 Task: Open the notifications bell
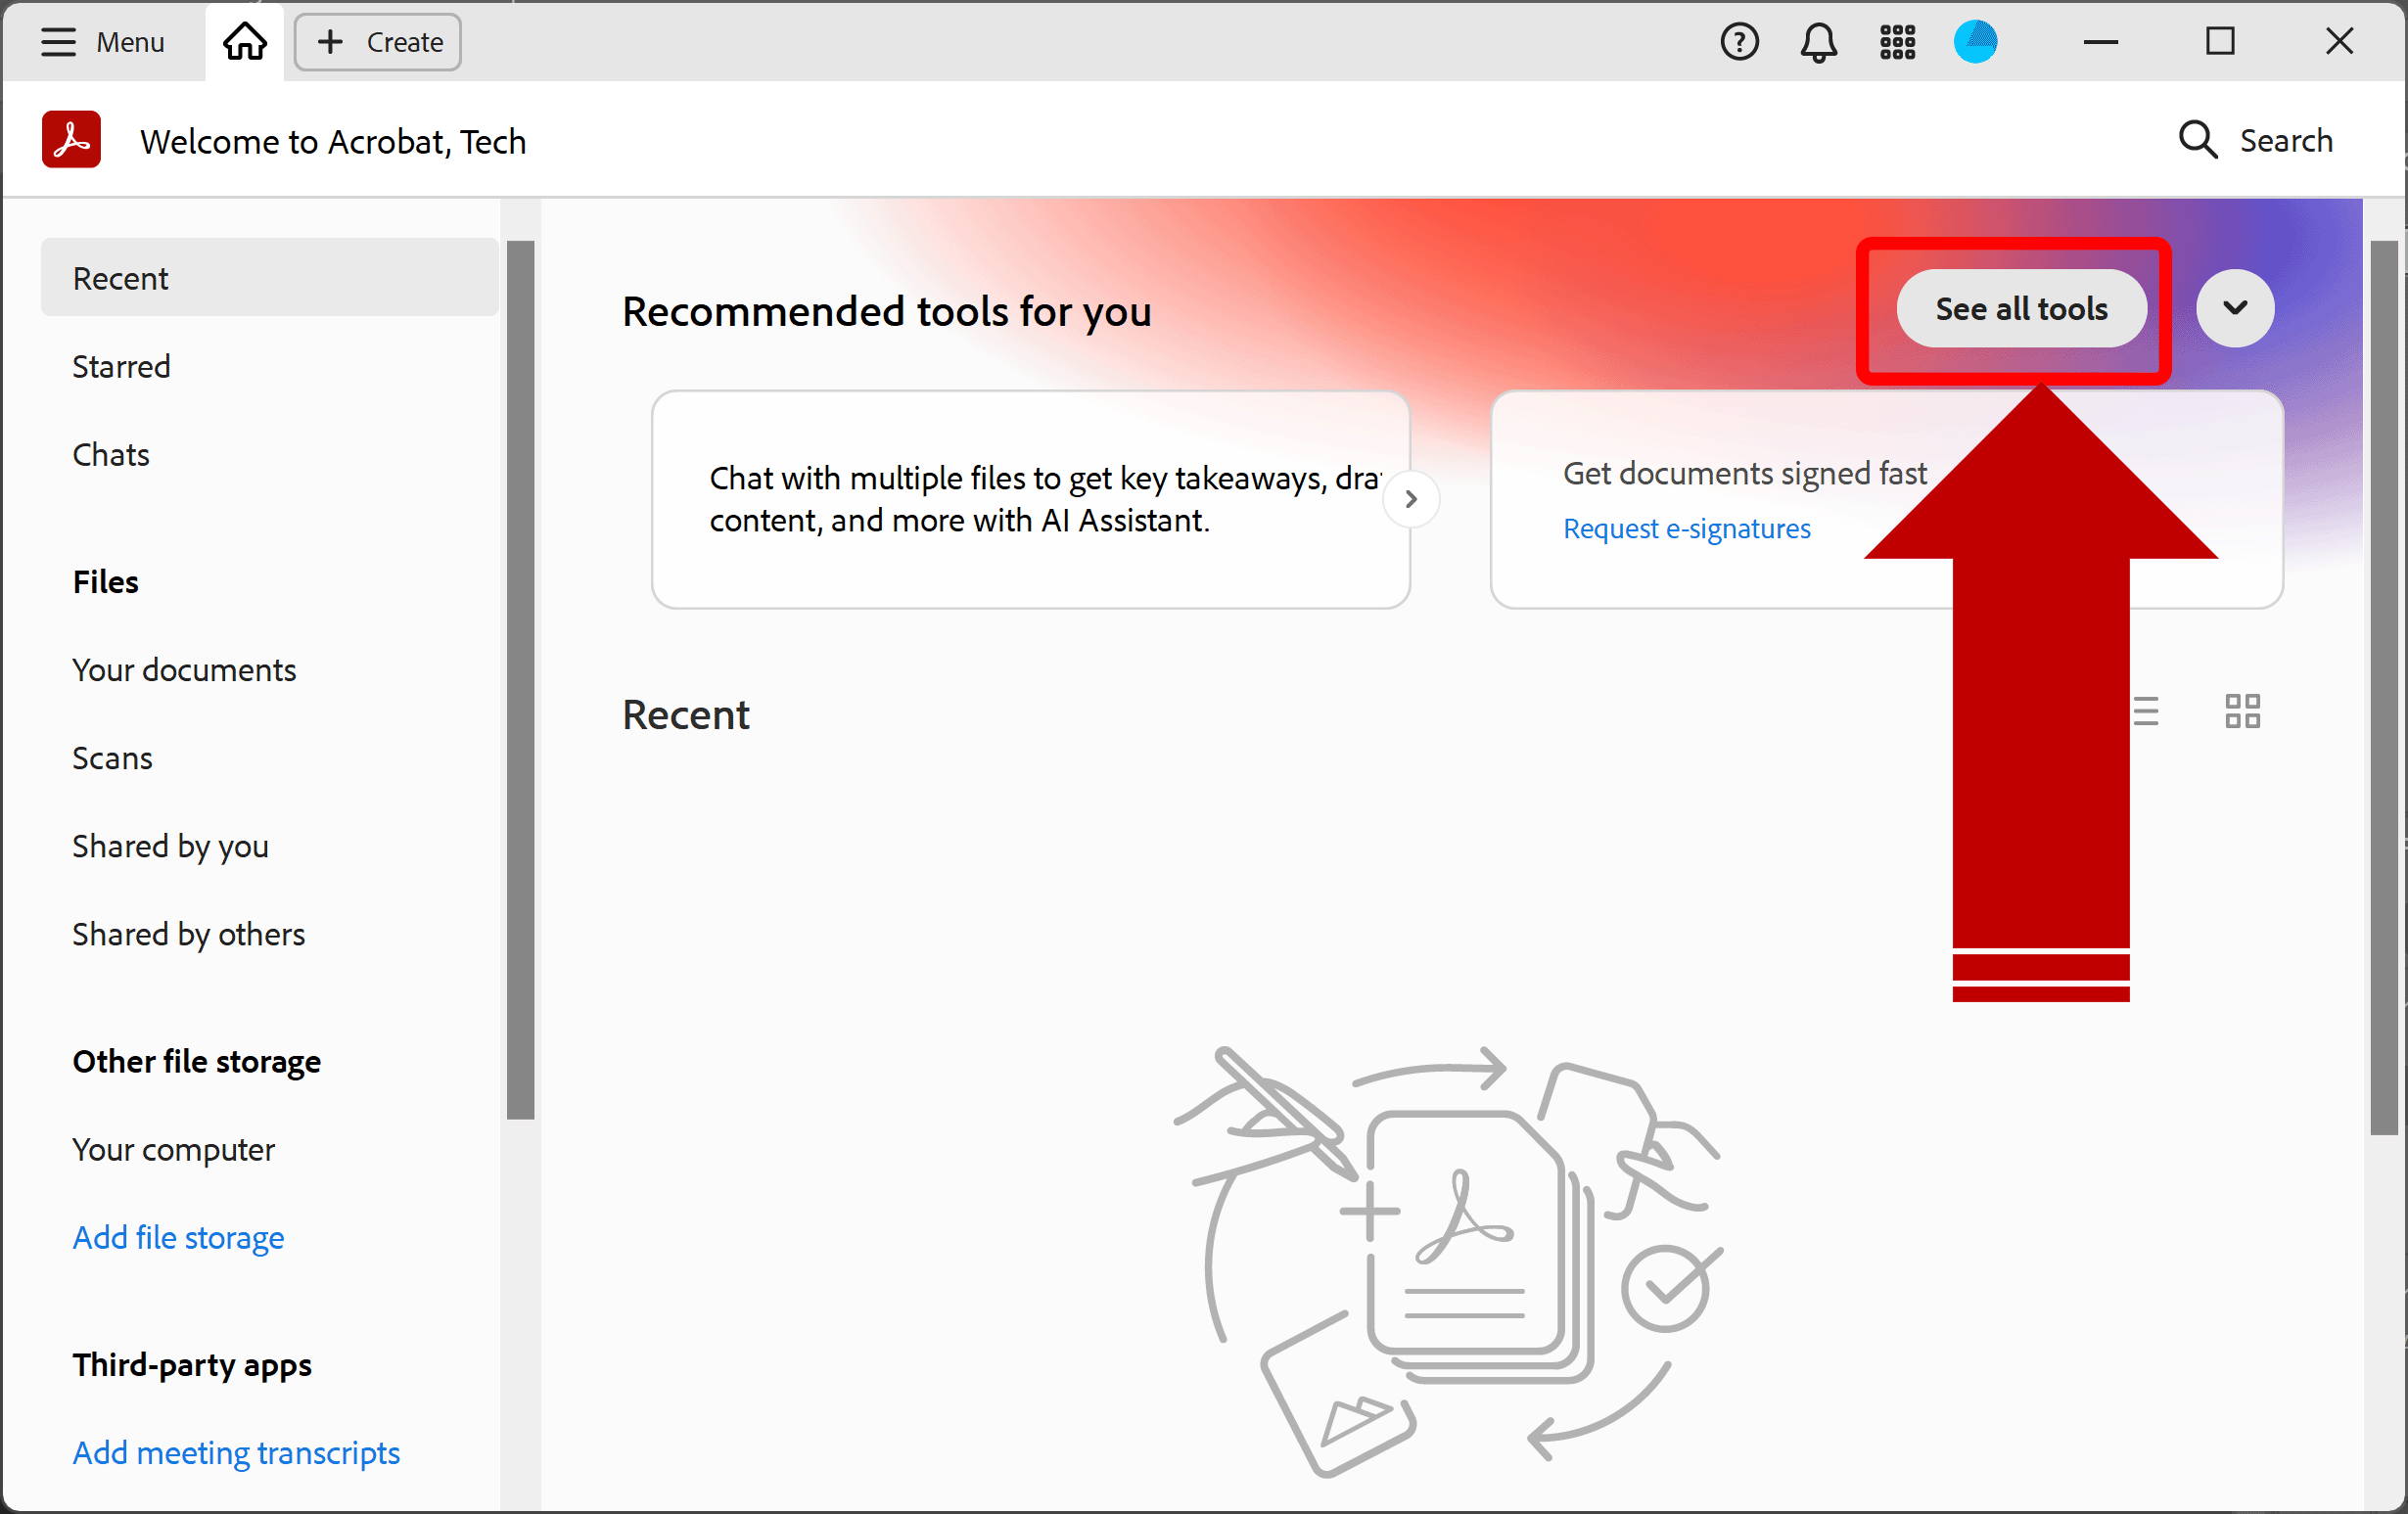pos(1818,42)
